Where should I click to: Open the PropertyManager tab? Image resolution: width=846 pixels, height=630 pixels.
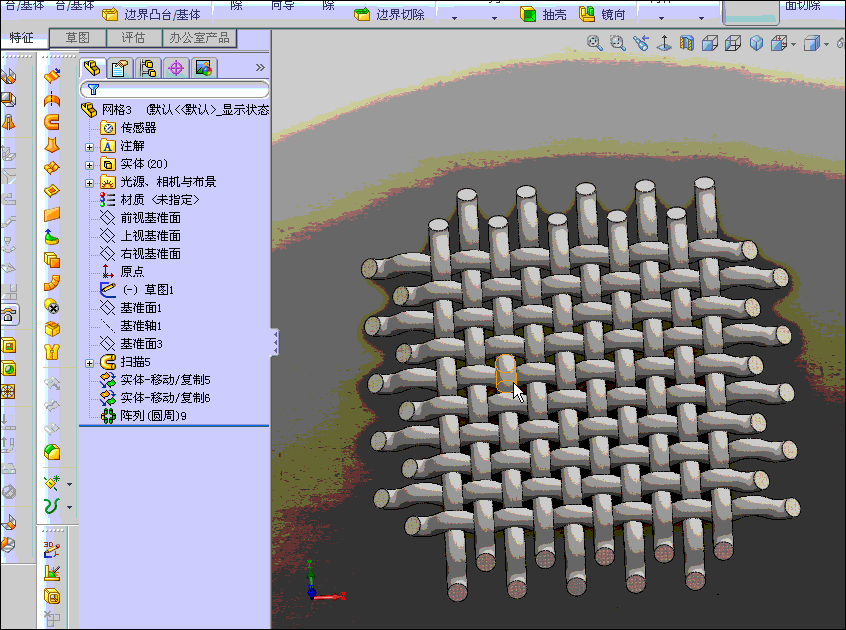point(119,69)
